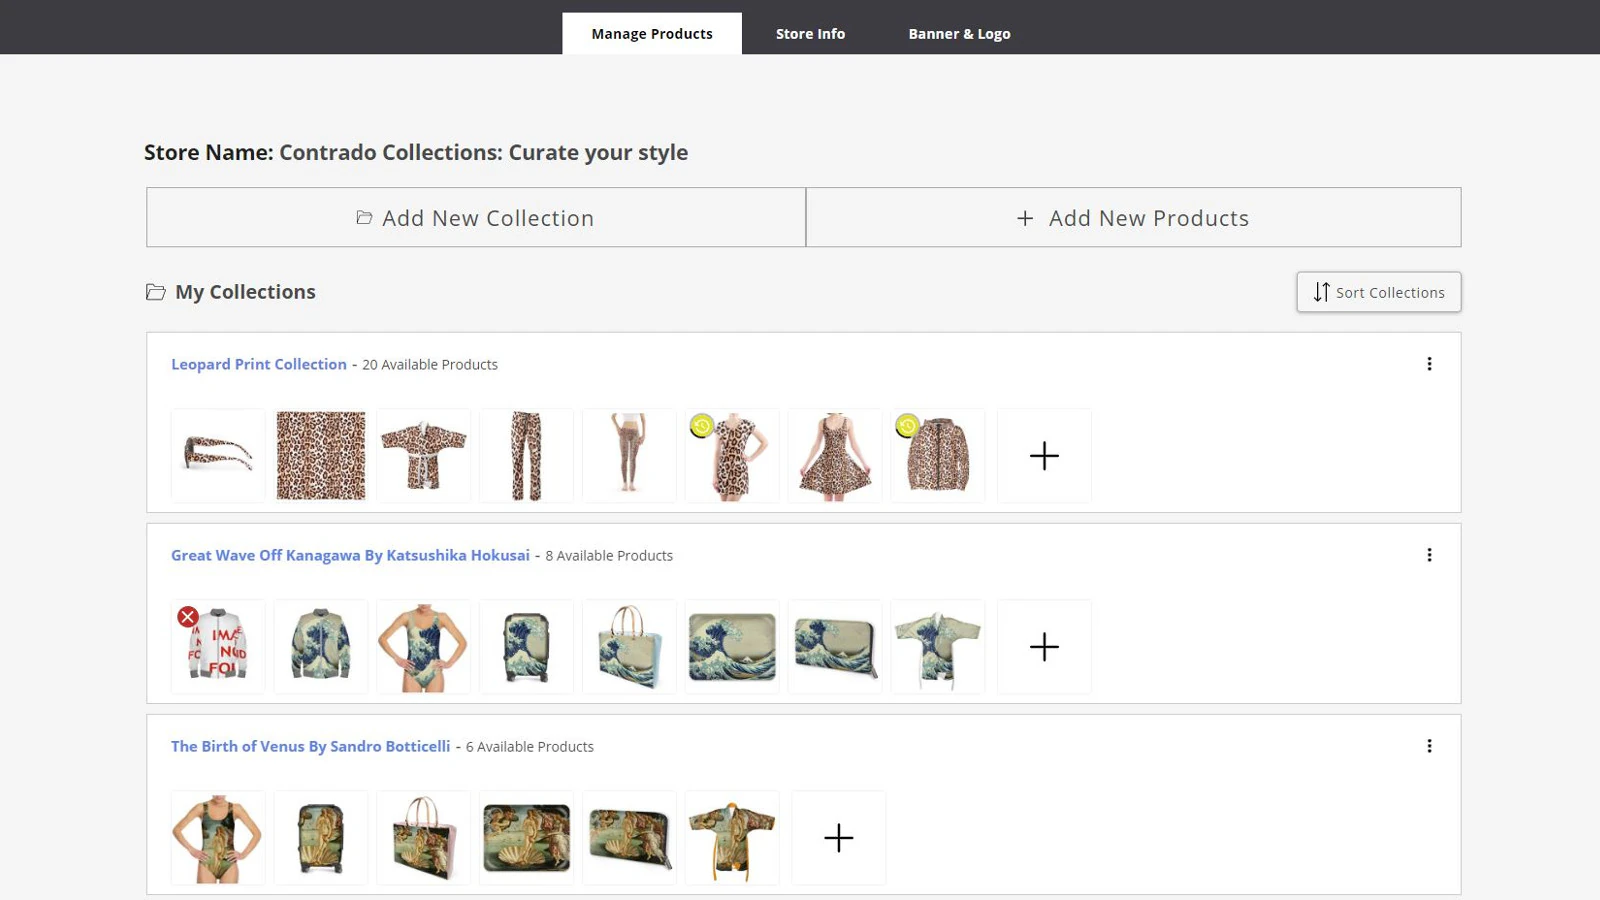
Task: Select the leopard print kimono robe thumbnail
Action: [x=424, y=456]
